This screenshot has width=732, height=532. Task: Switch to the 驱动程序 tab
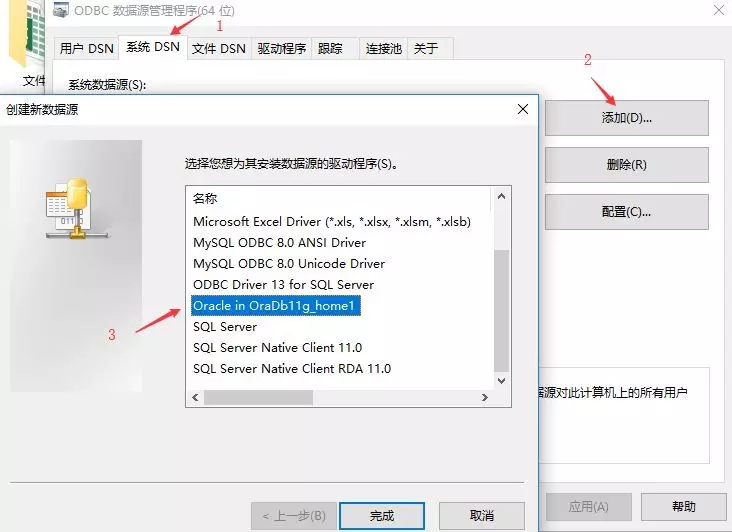click(x=281, y=48)
